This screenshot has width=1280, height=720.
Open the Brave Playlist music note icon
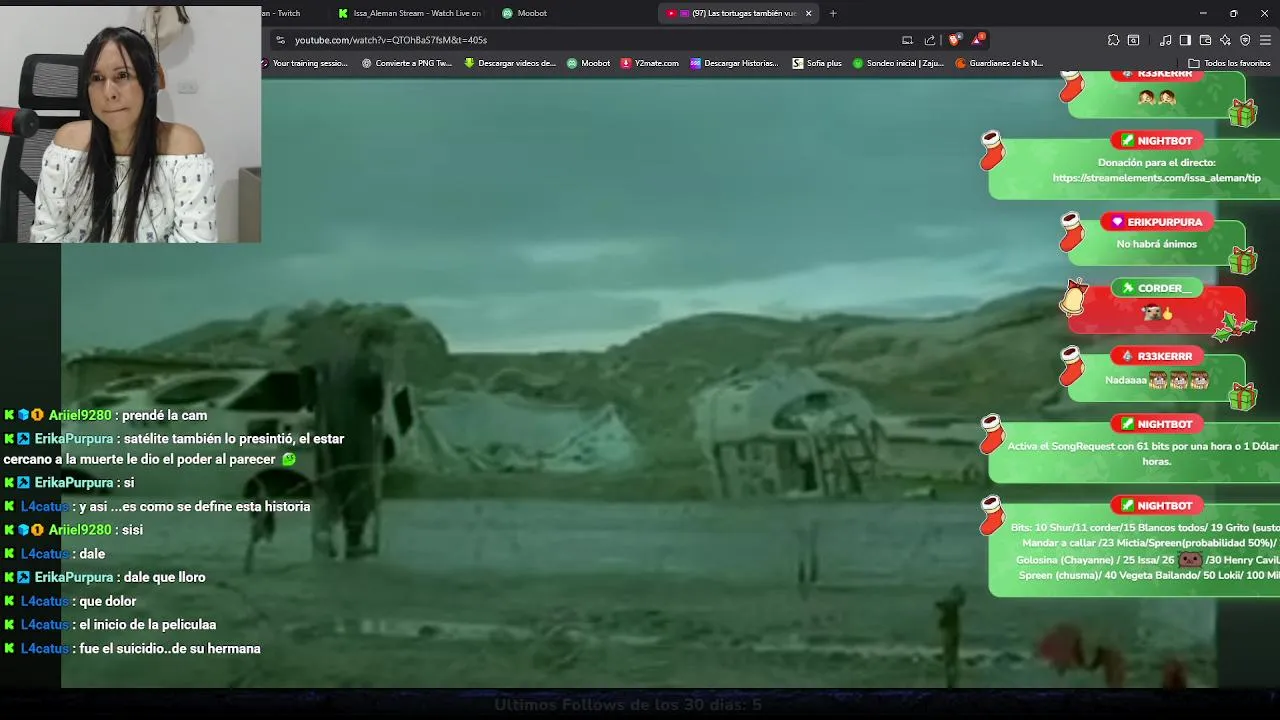tap(1166, 40)
